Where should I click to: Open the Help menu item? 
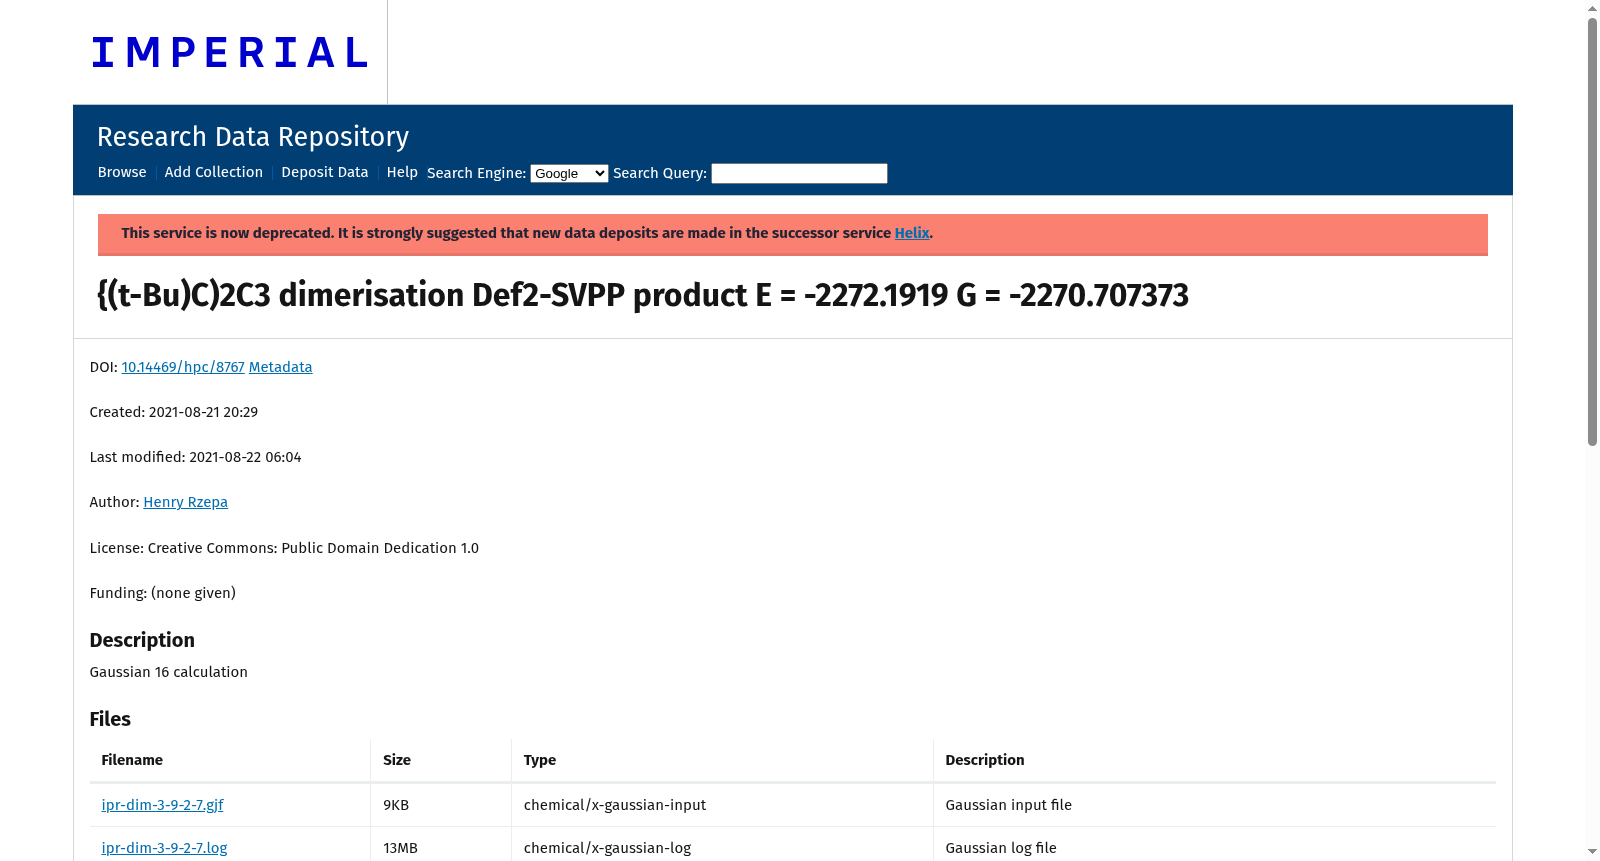[x=402, y=172]
